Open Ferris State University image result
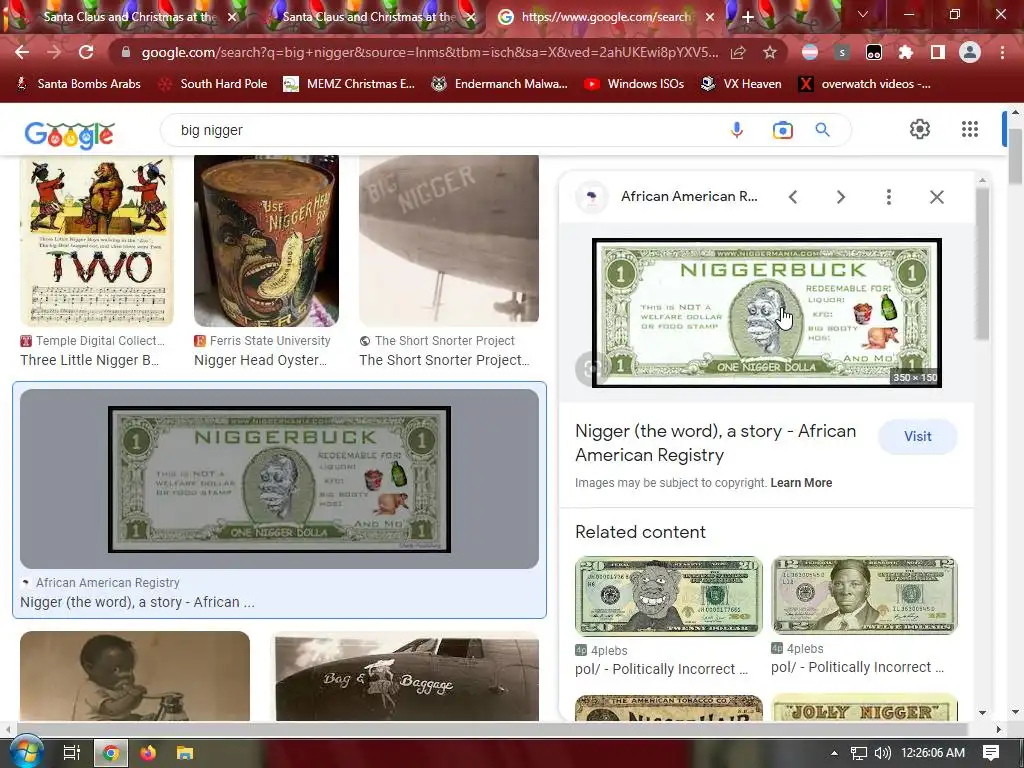1024x768 pixels. pos(266,241)
